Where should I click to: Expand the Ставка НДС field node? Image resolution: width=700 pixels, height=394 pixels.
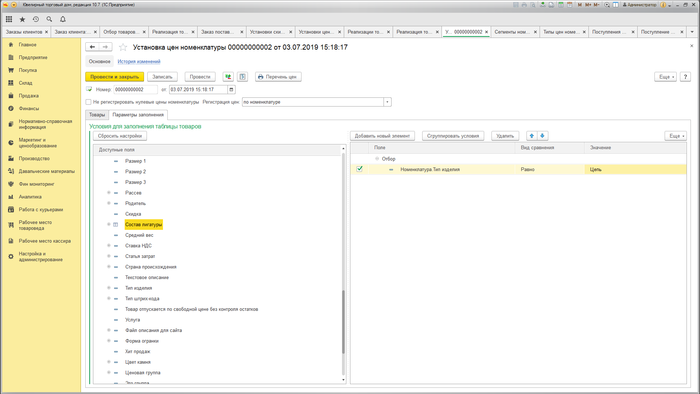(108, 246)
